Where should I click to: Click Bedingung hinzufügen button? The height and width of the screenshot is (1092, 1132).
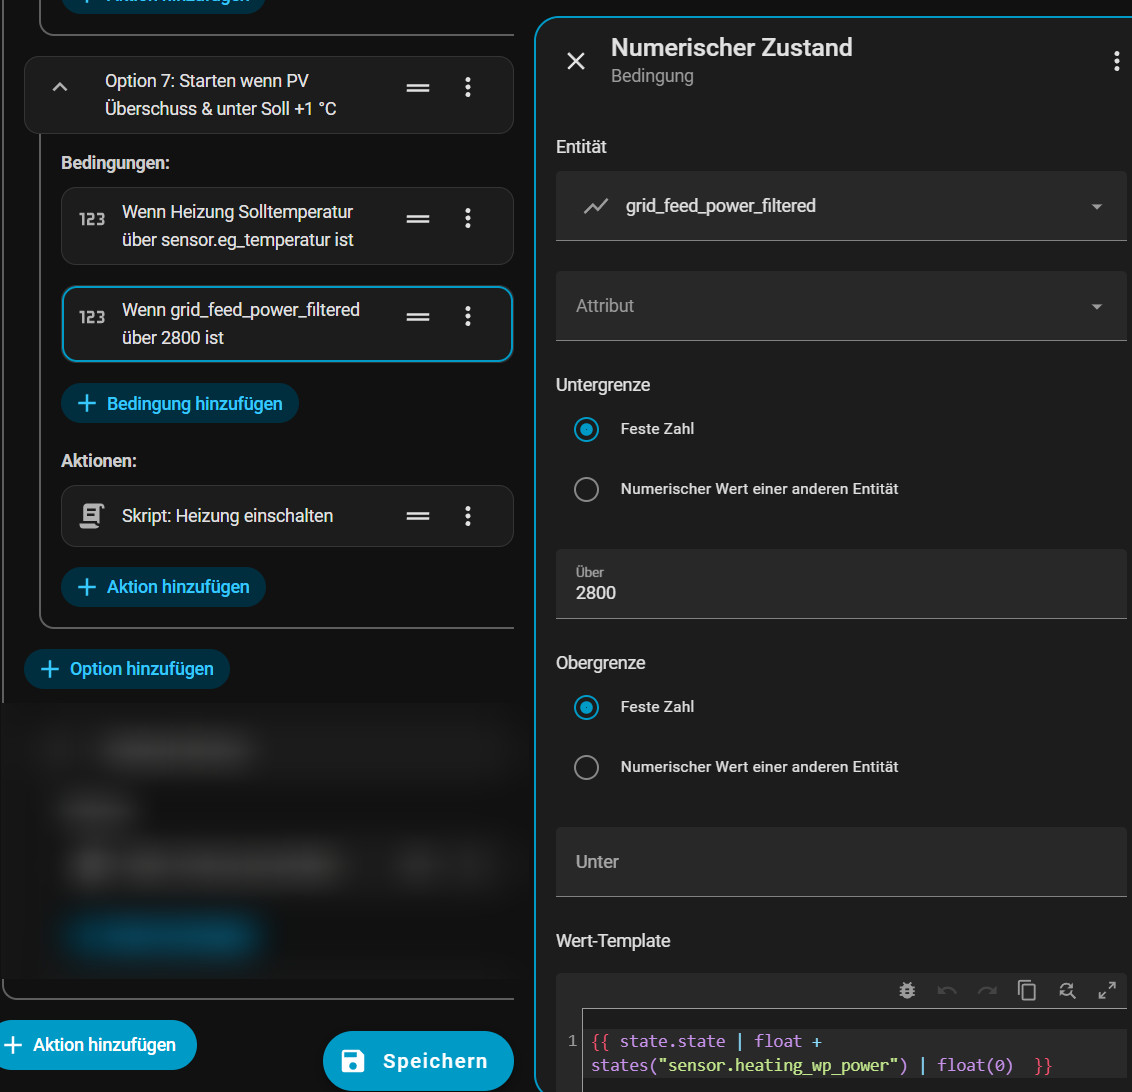click(x=180, y=404)
